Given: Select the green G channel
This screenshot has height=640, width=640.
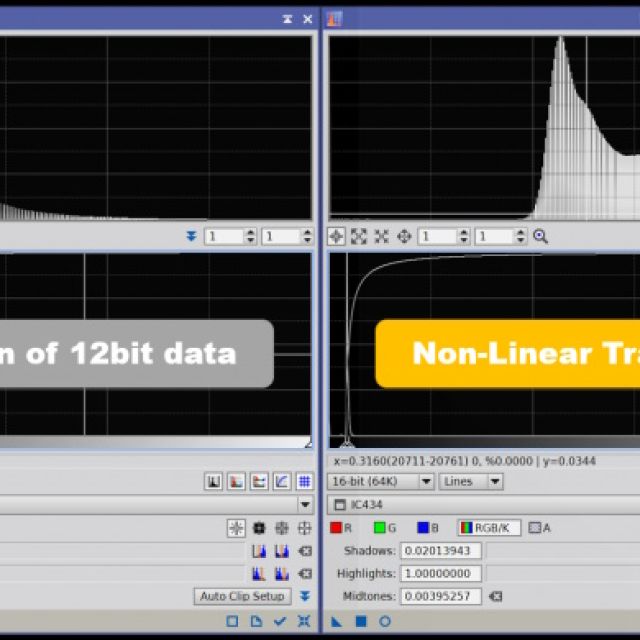Looking at the screenshot, I should [x=385, y=528].
